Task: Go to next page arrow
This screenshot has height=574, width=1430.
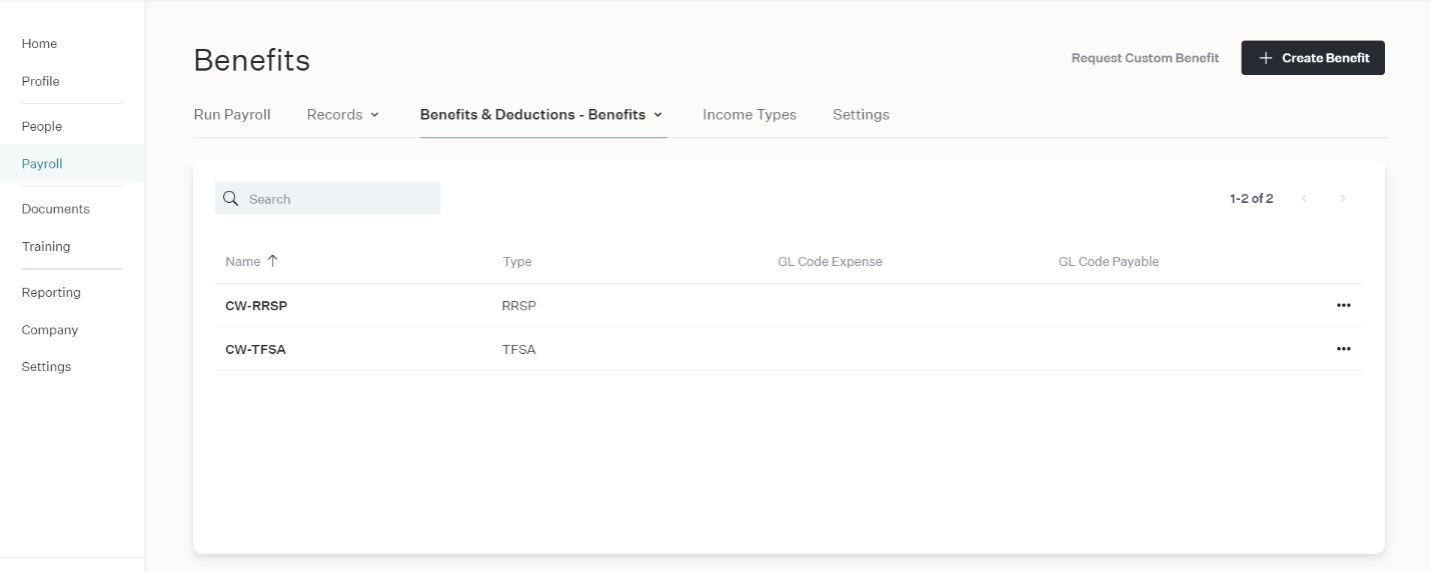Action: tap(1343, 199)
